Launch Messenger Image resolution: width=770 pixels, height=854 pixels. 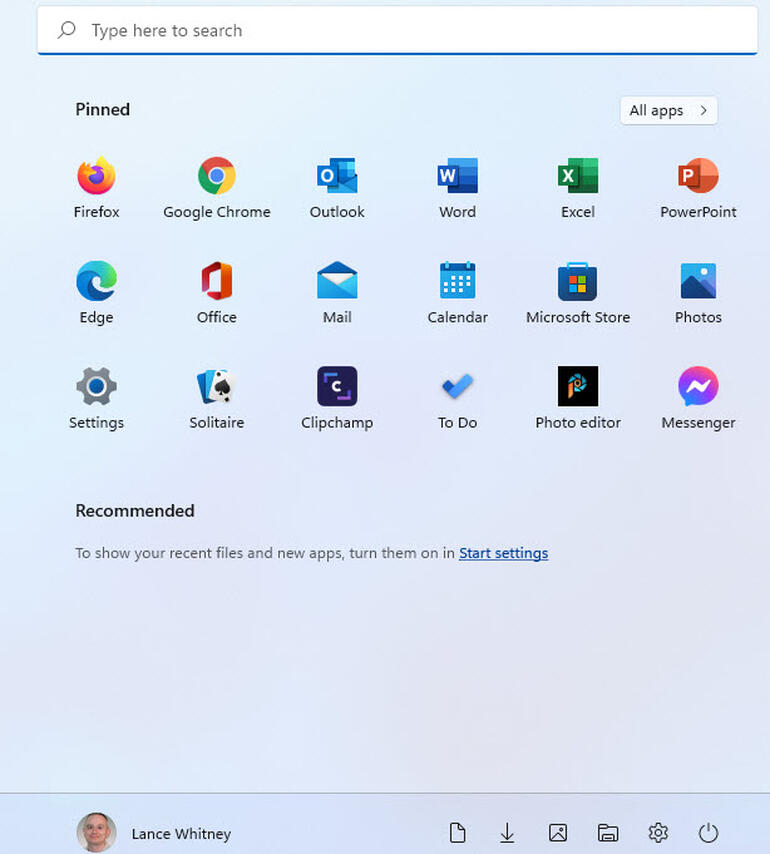click(698, 398)
